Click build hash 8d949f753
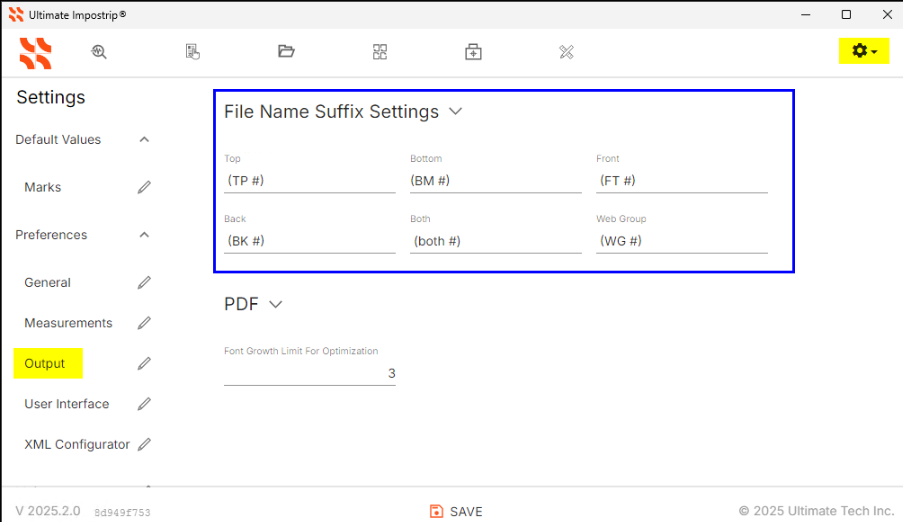 pyautogui.click(x=122, y=512)
